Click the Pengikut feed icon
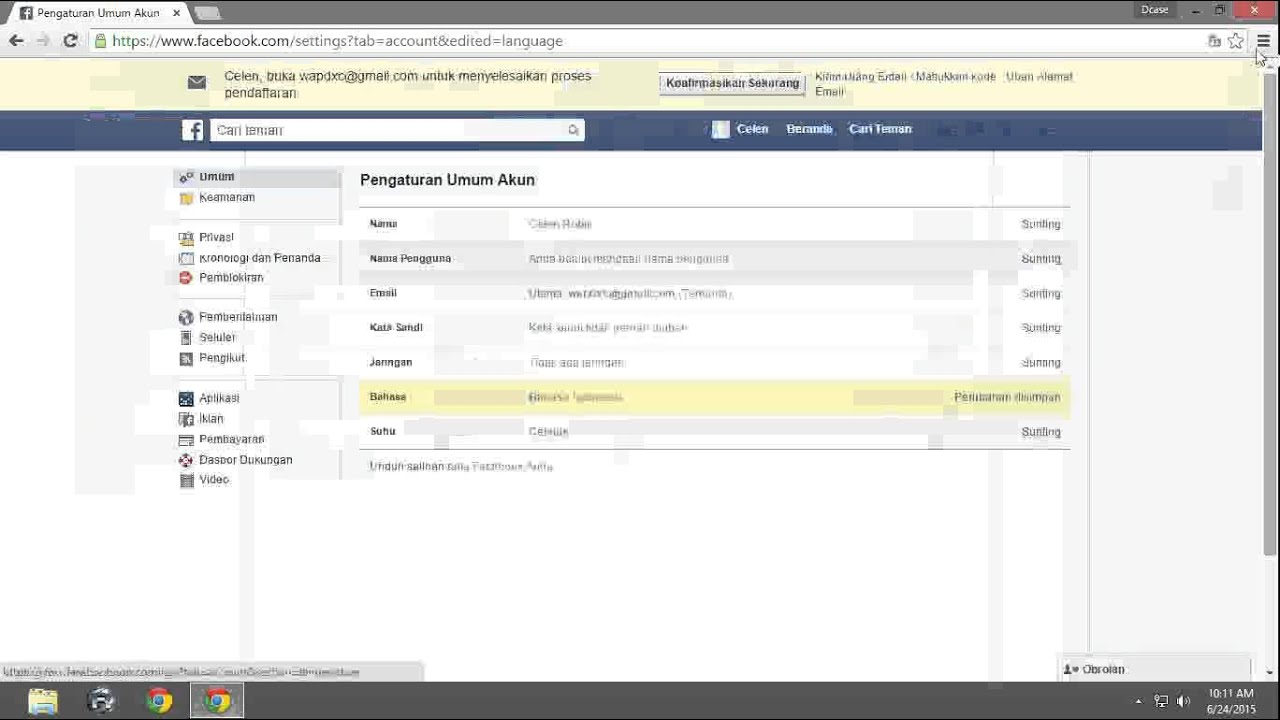This screenshot has height=720, width=1280. click(186, 358)
